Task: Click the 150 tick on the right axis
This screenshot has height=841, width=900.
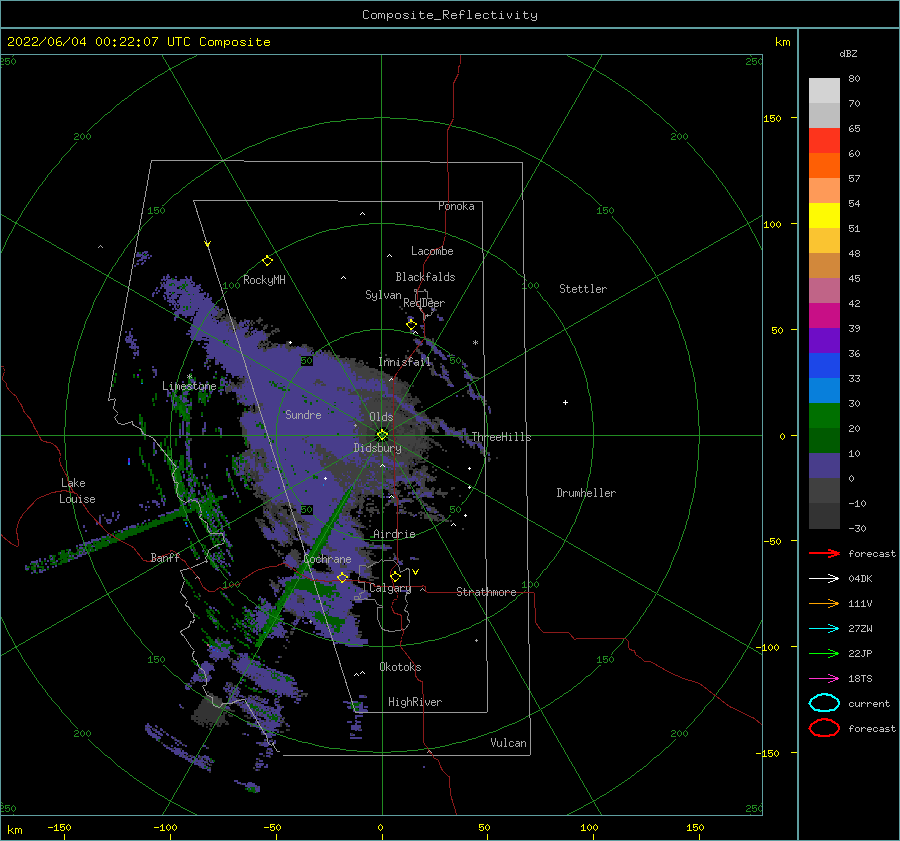Action: tap(773, 118)
